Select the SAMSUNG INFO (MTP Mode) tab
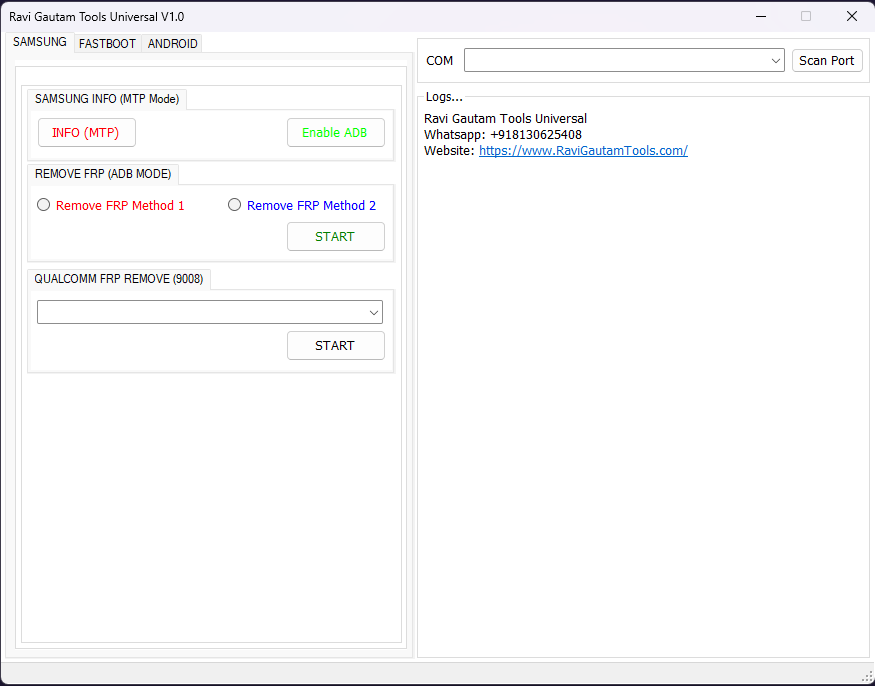This screenshot has height=686, width=875. (107, 99)
